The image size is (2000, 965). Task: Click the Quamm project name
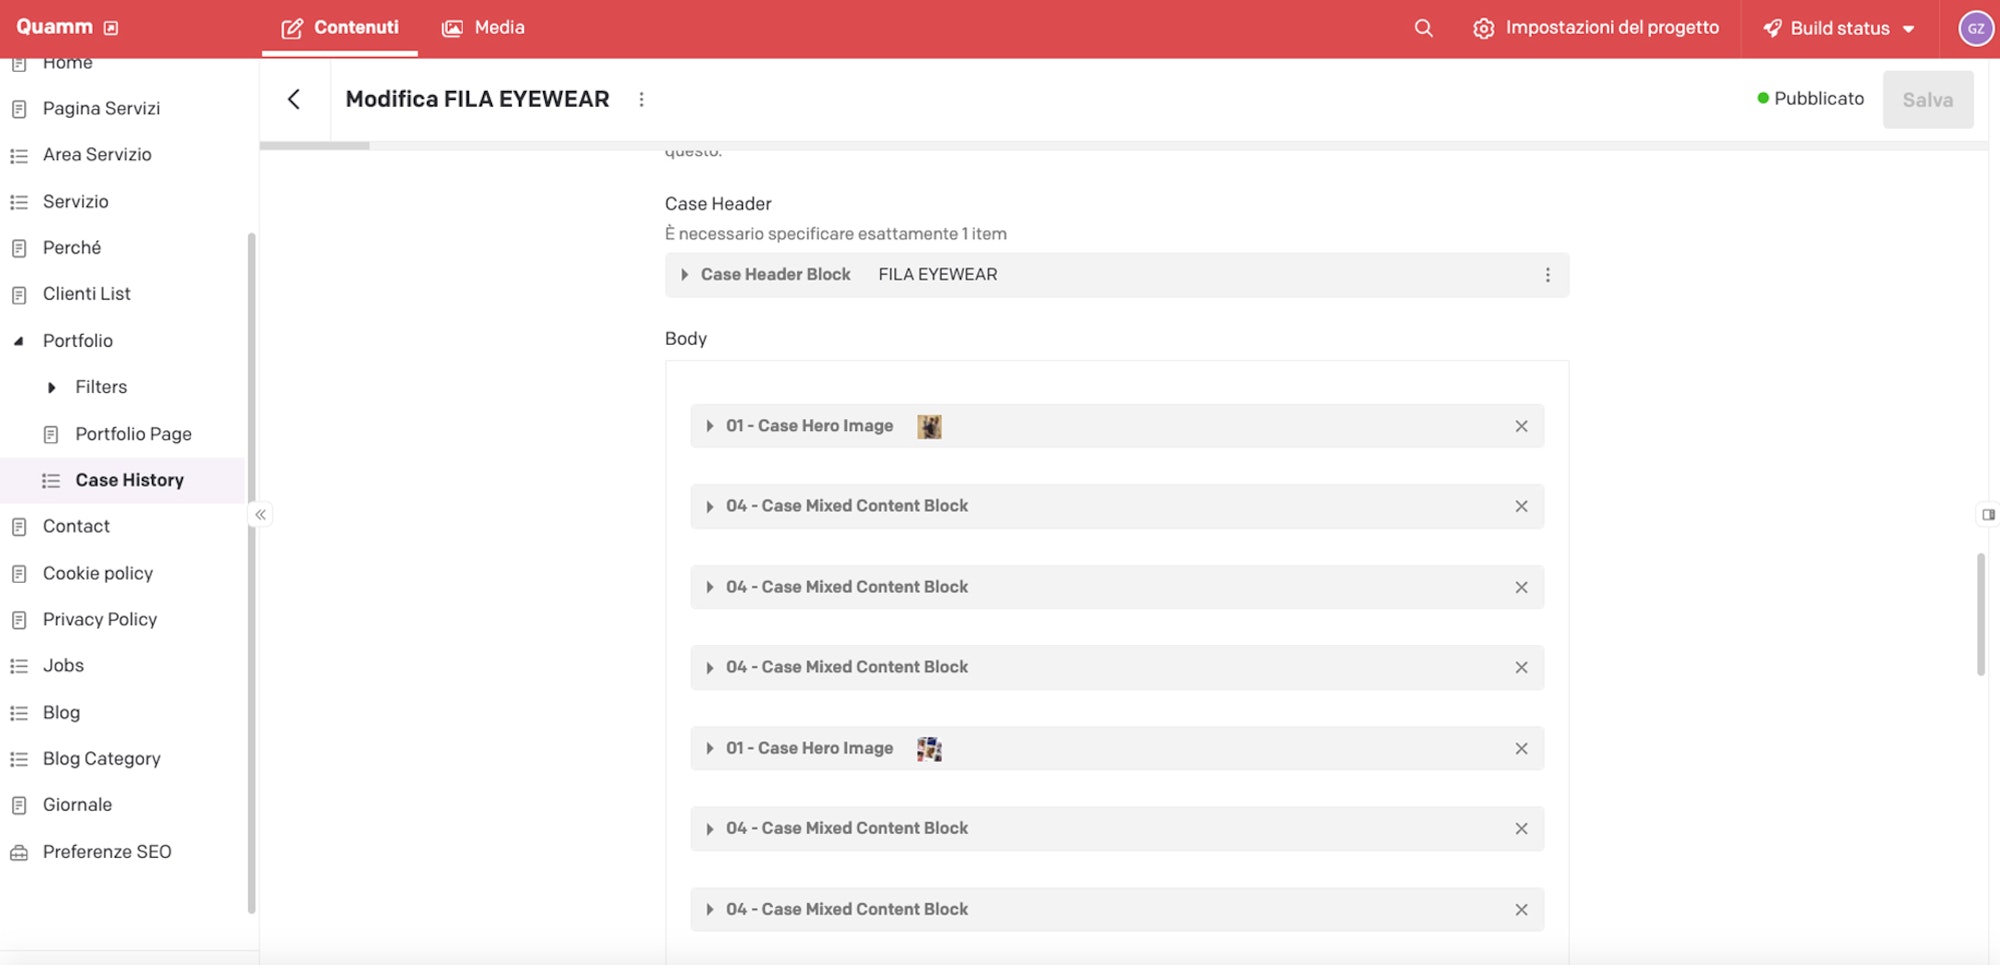pos(54,27)
